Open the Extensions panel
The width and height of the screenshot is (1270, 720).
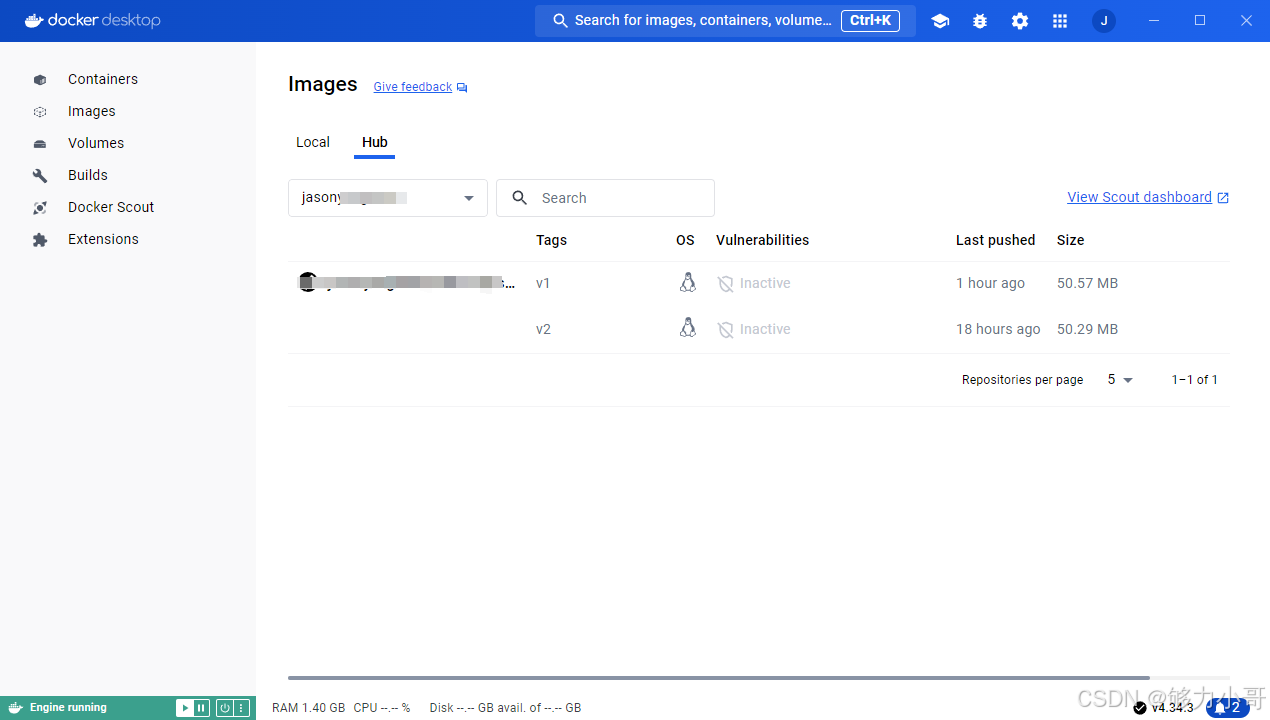(102, 239)
